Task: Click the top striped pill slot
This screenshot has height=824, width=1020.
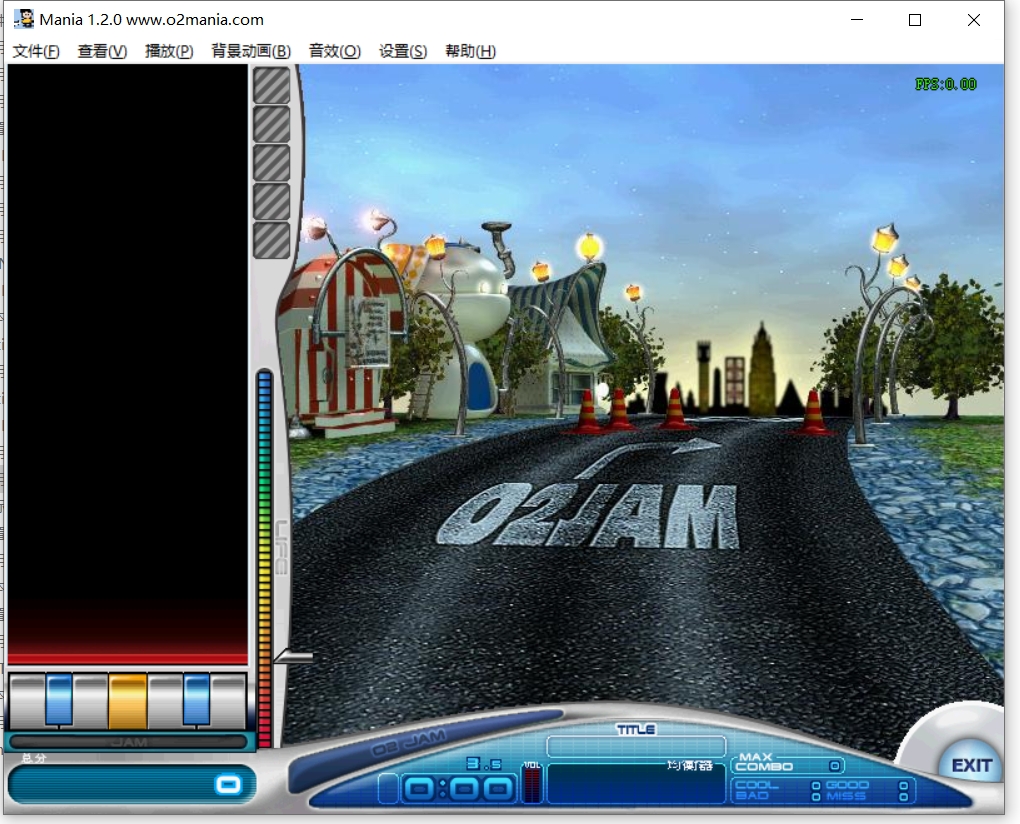Action: (271, 86)
